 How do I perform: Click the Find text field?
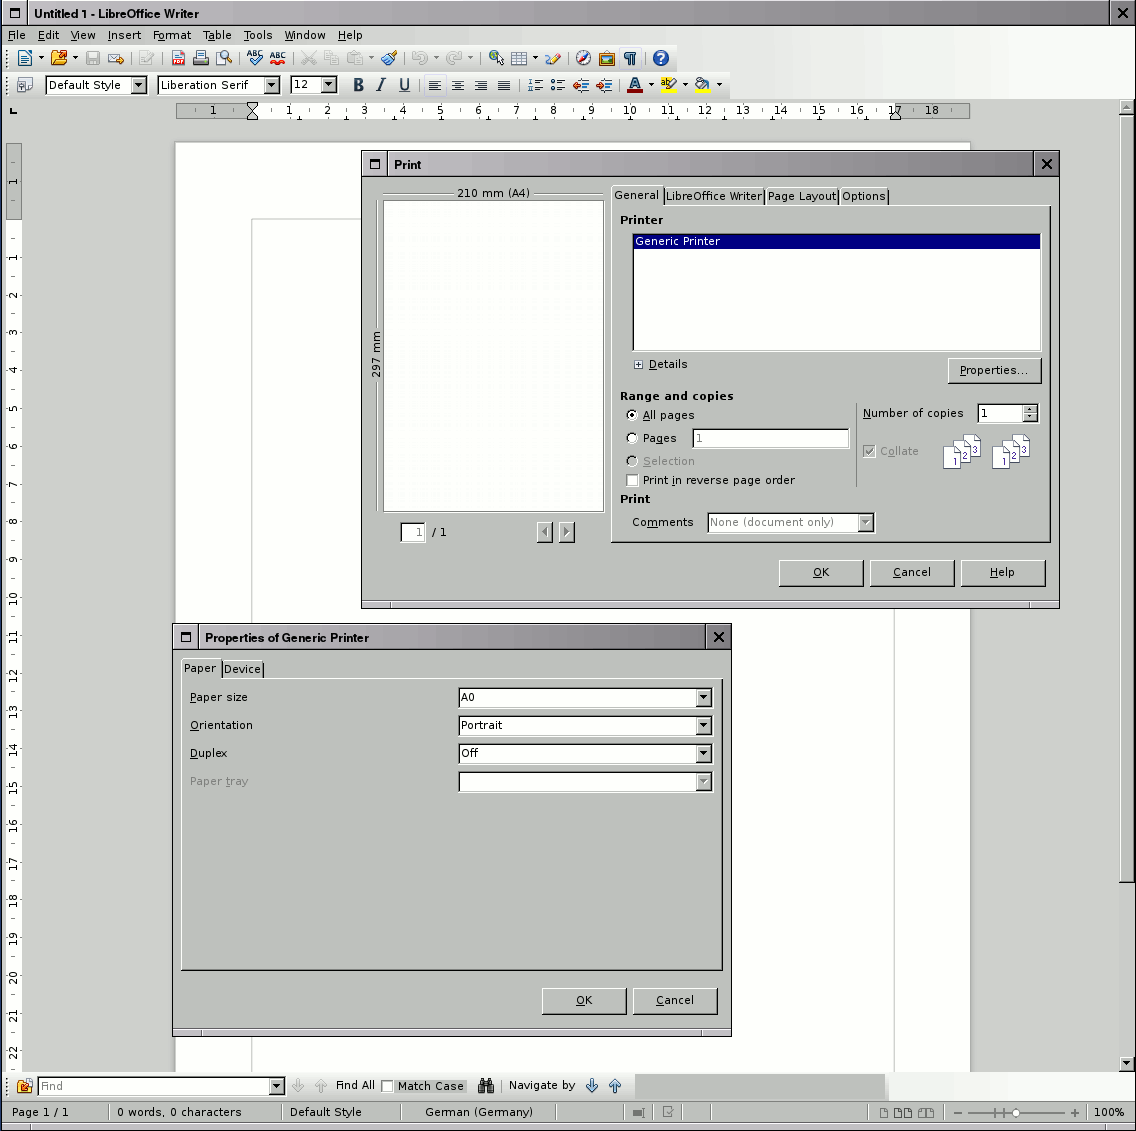click(154, 1085)
